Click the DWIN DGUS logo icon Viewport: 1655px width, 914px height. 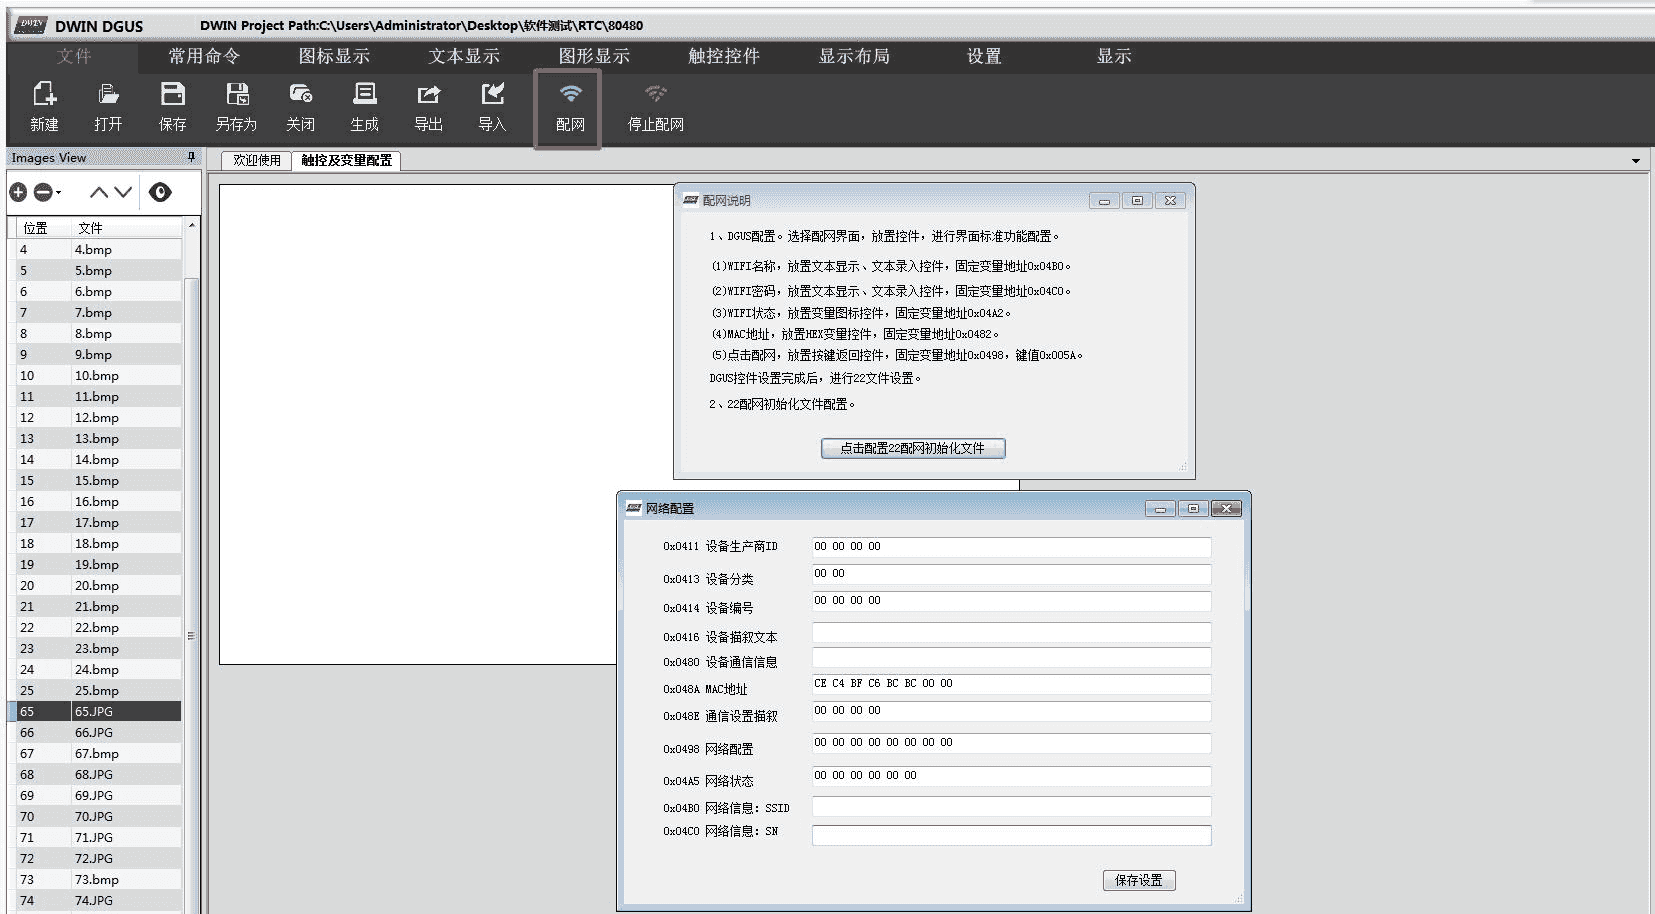coord(30,24)
